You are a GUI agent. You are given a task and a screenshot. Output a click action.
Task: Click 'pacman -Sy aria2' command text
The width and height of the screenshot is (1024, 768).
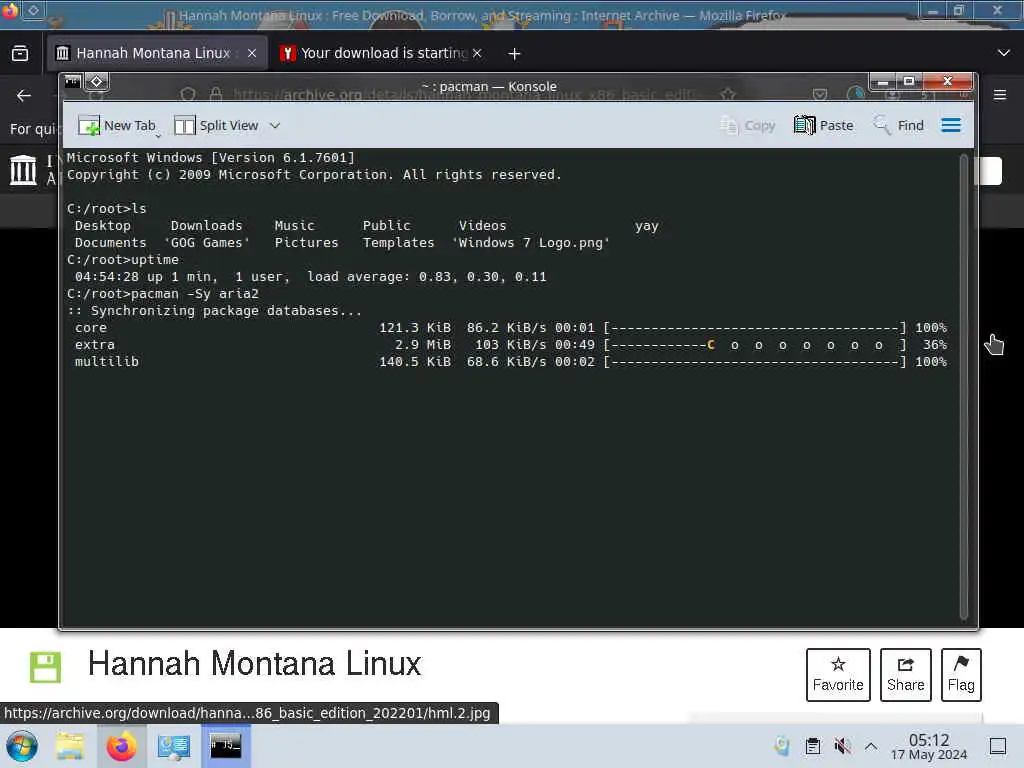click(195, 294)
